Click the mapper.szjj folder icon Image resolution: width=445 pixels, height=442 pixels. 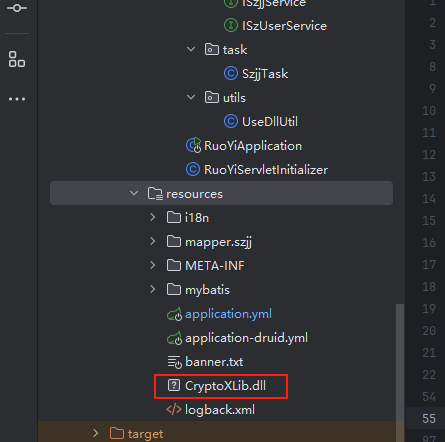174,241
